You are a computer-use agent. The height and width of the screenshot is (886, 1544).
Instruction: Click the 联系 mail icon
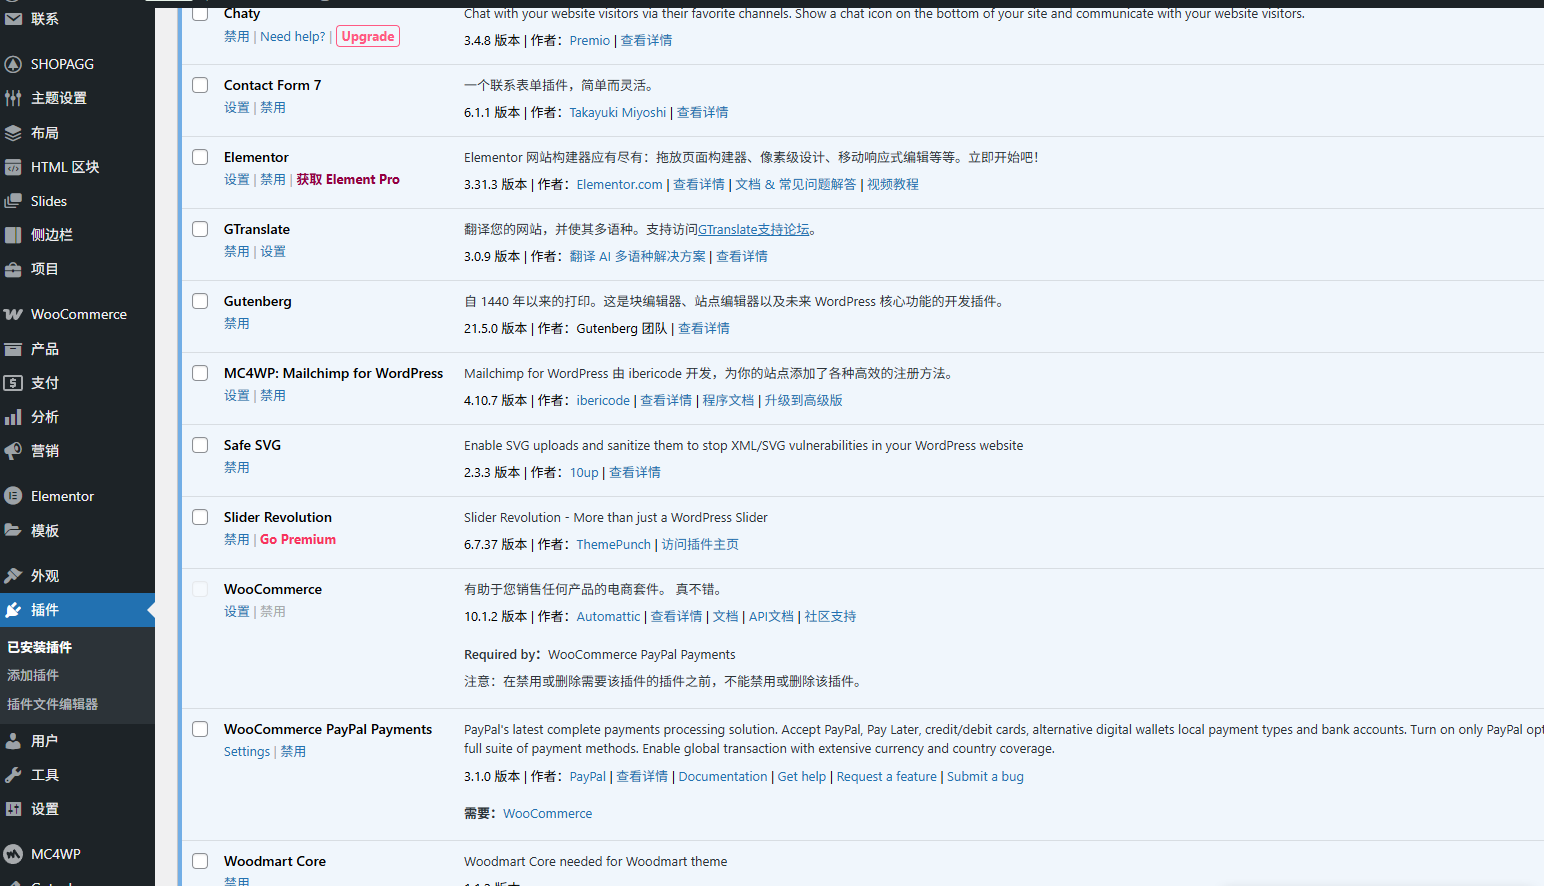[x=13, y=18]
